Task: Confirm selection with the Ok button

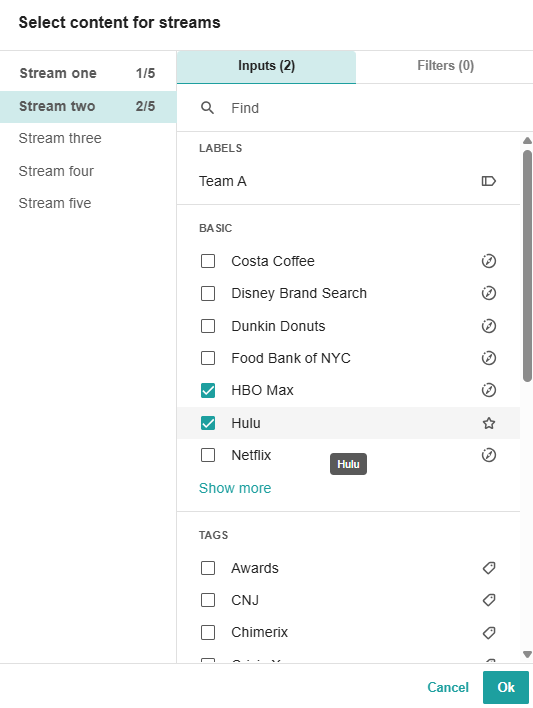Action: coord(505,687)
